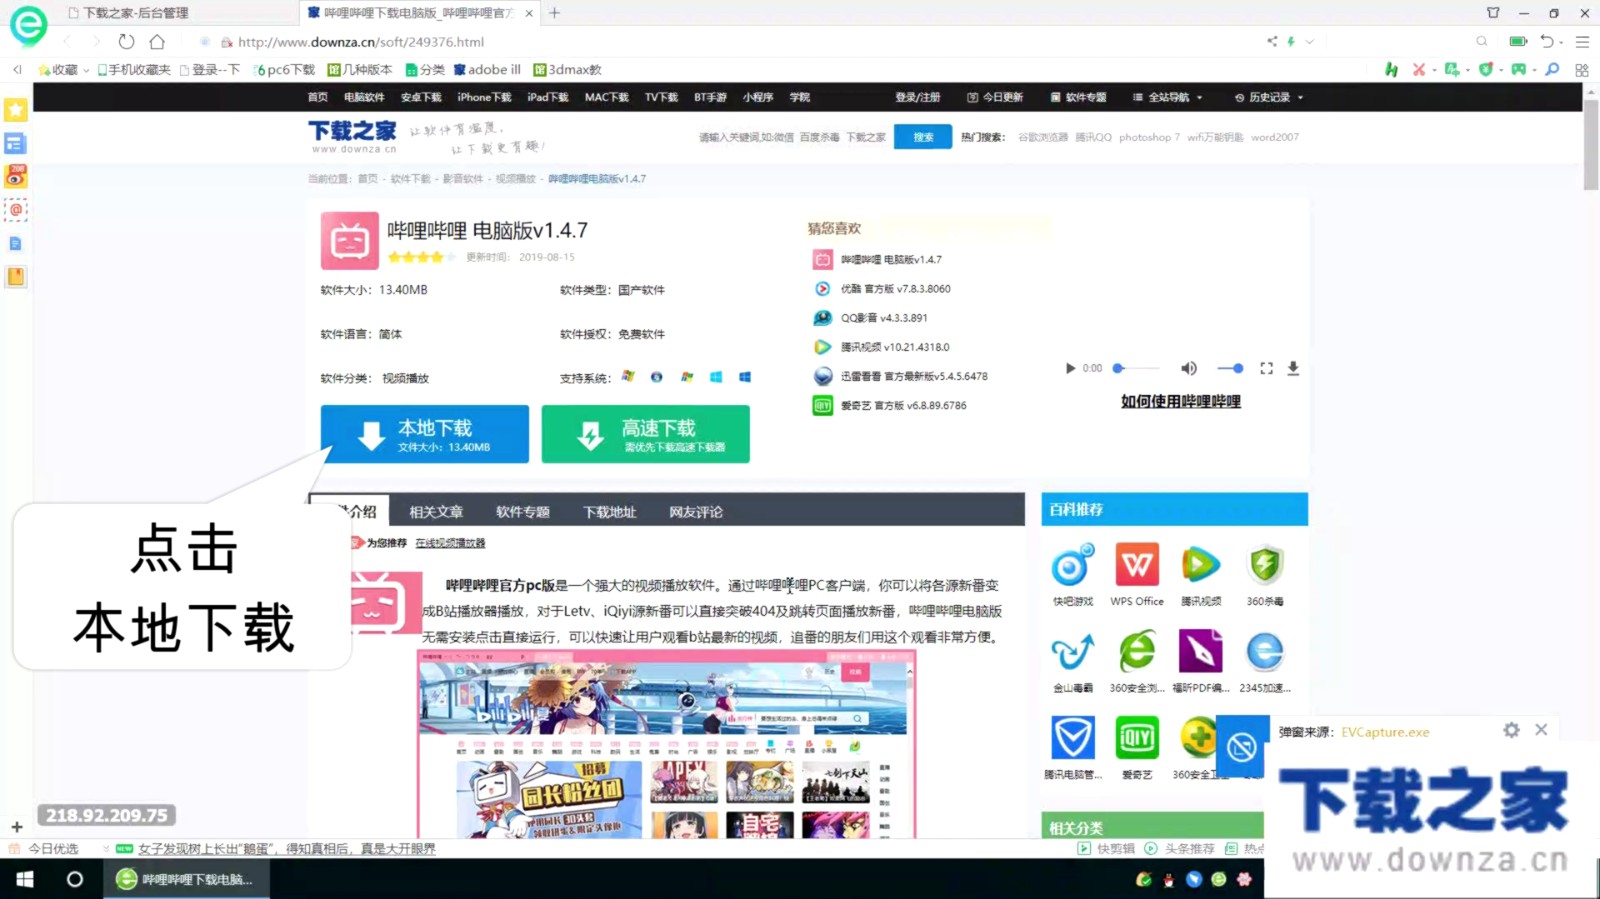Play the 如何使用哔哩哔哩 audio clip
Viewport: 1600px width, 899px height.
1070,368
